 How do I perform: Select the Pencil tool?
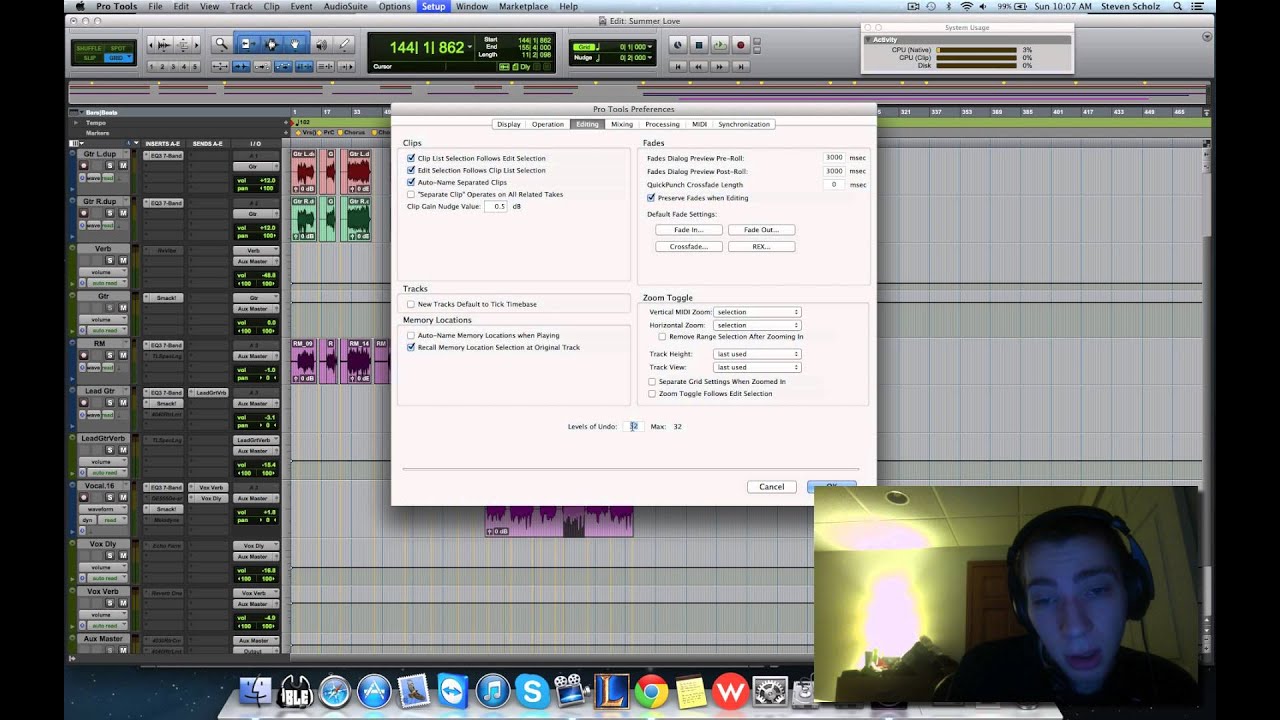[344, 44]
